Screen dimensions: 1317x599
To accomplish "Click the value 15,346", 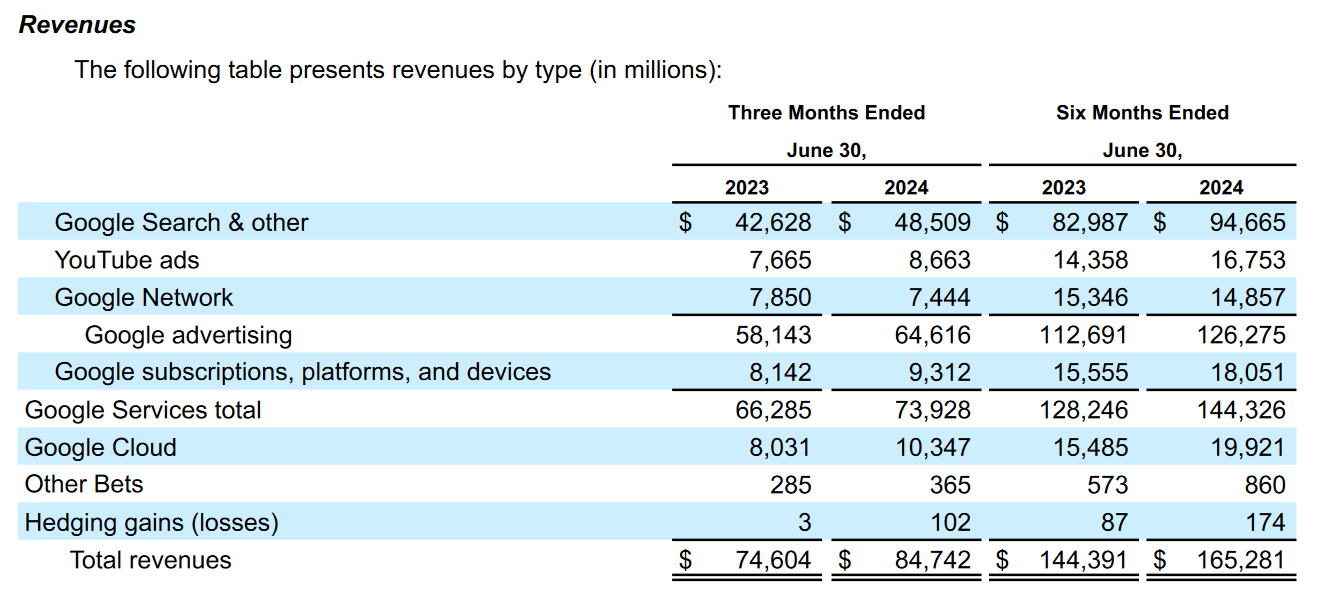I will click(x=1090, y=297).
